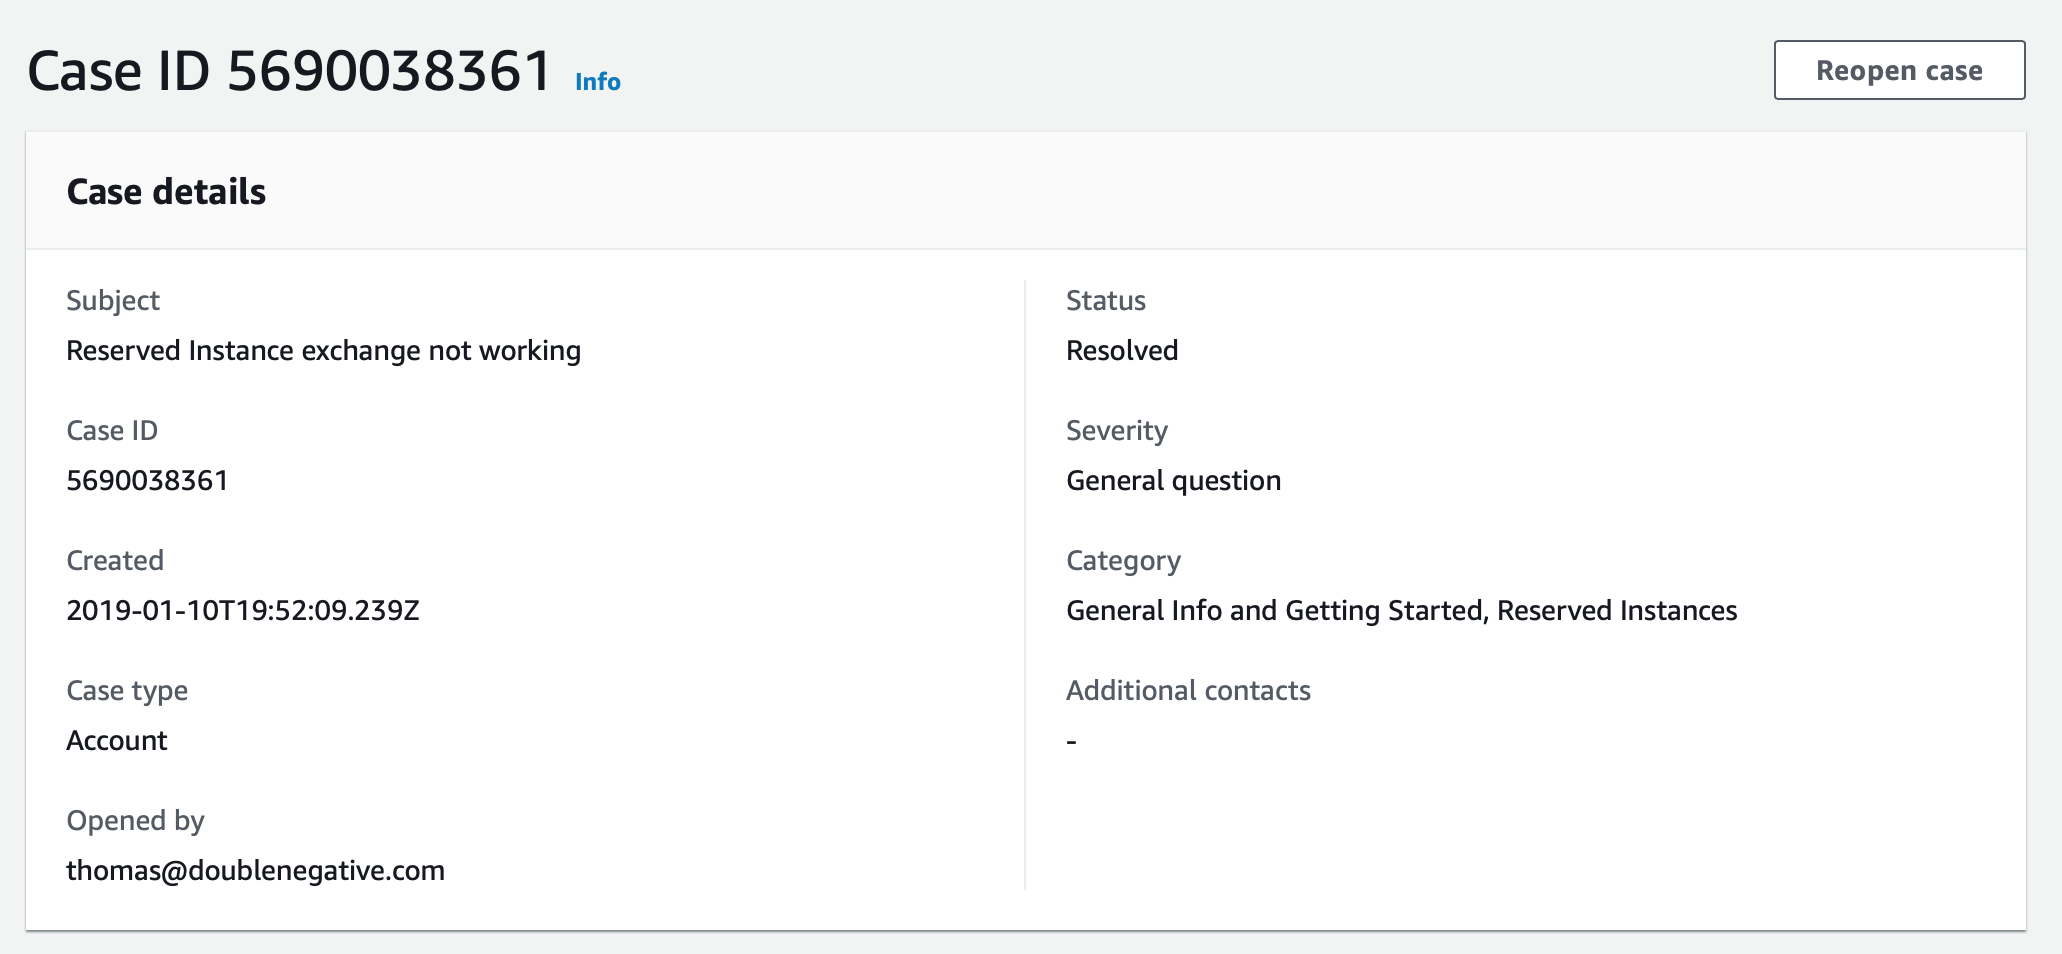Viewport: 2062px width, 954px height.
Task: Select the Case ID value 5690038361 in case details
Action: click(x=147, y=481)
